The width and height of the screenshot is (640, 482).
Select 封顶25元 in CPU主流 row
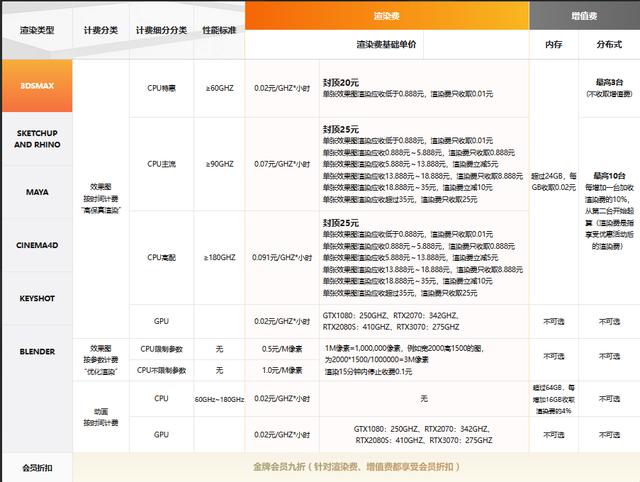(341, 129)
